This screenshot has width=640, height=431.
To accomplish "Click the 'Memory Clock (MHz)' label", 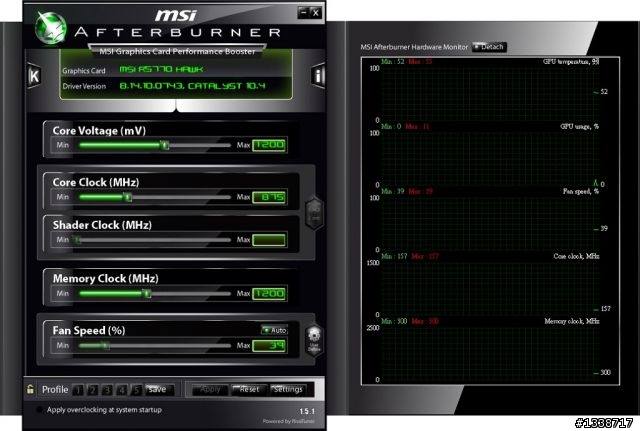I will pos(106,278).
